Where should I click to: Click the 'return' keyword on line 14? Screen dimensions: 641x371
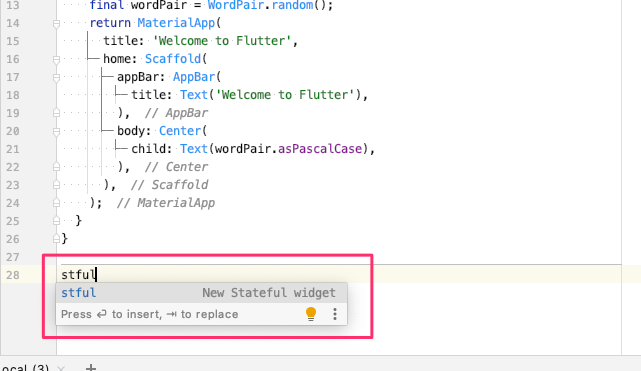[x=110, y=23]
